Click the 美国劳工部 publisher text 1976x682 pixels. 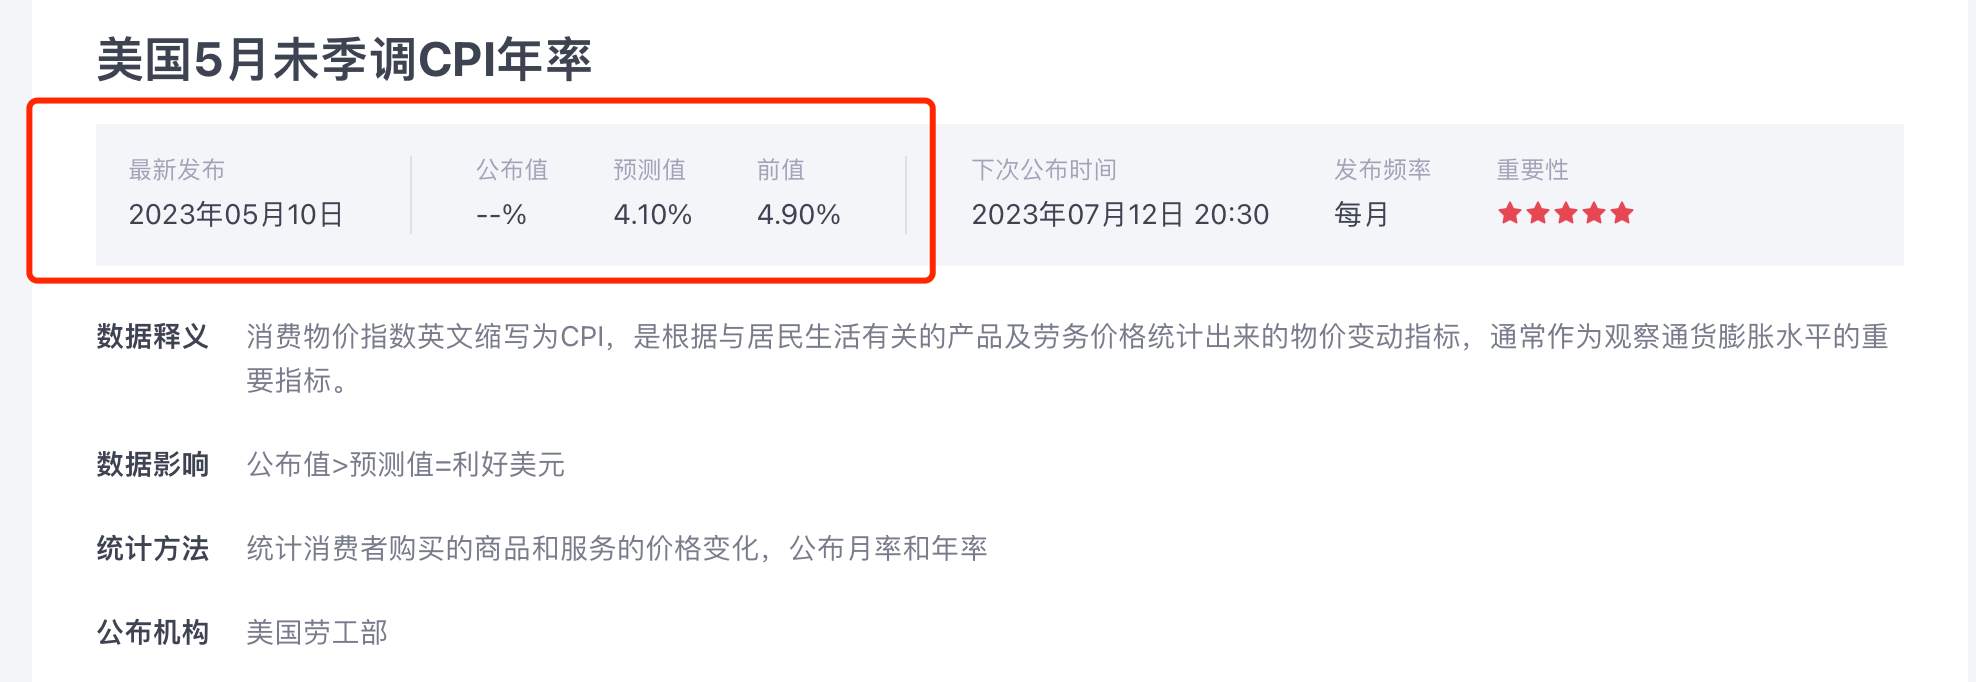[x=317, y=633]
